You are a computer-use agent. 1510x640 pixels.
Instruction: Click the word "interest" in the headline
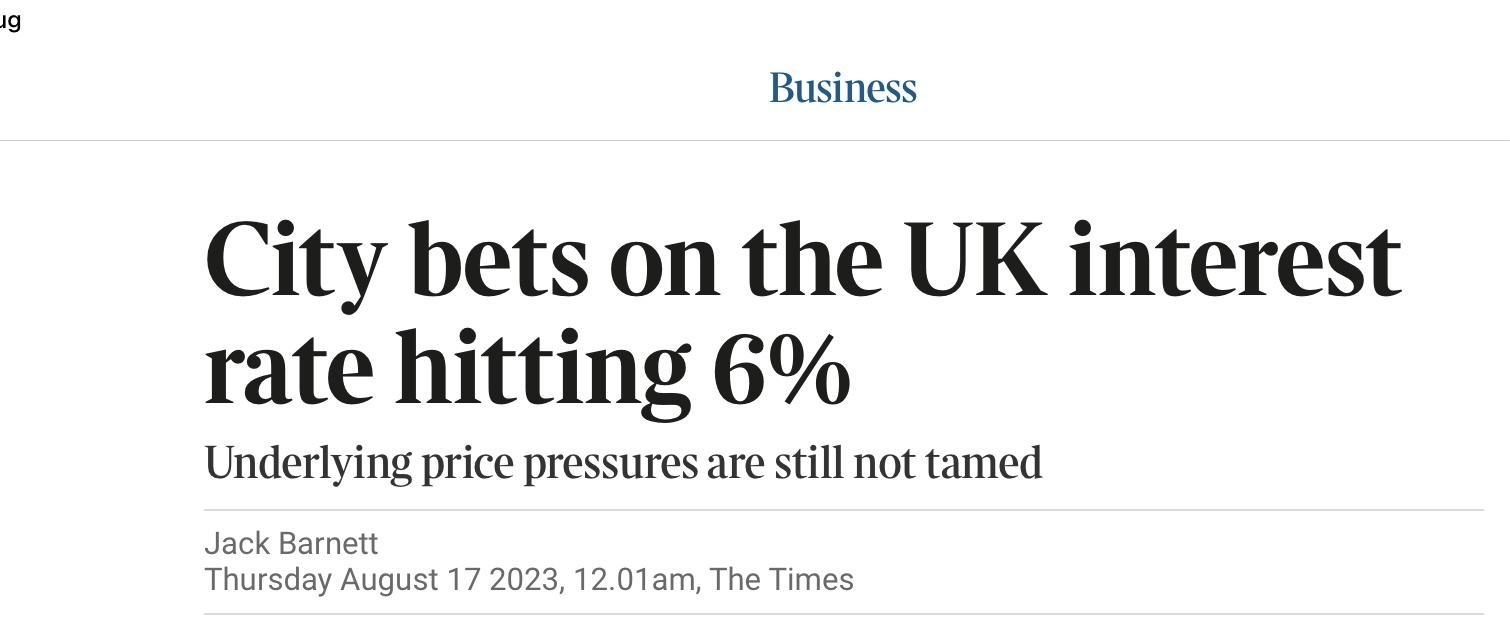[x=1234, y=262]
